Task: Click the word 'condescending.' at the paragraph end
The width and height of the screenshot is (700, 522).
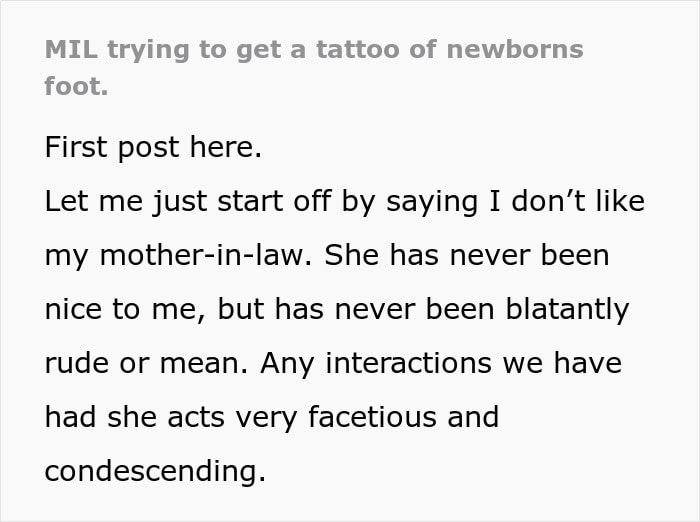Action: pyautogui.click(x=155, y=470)
